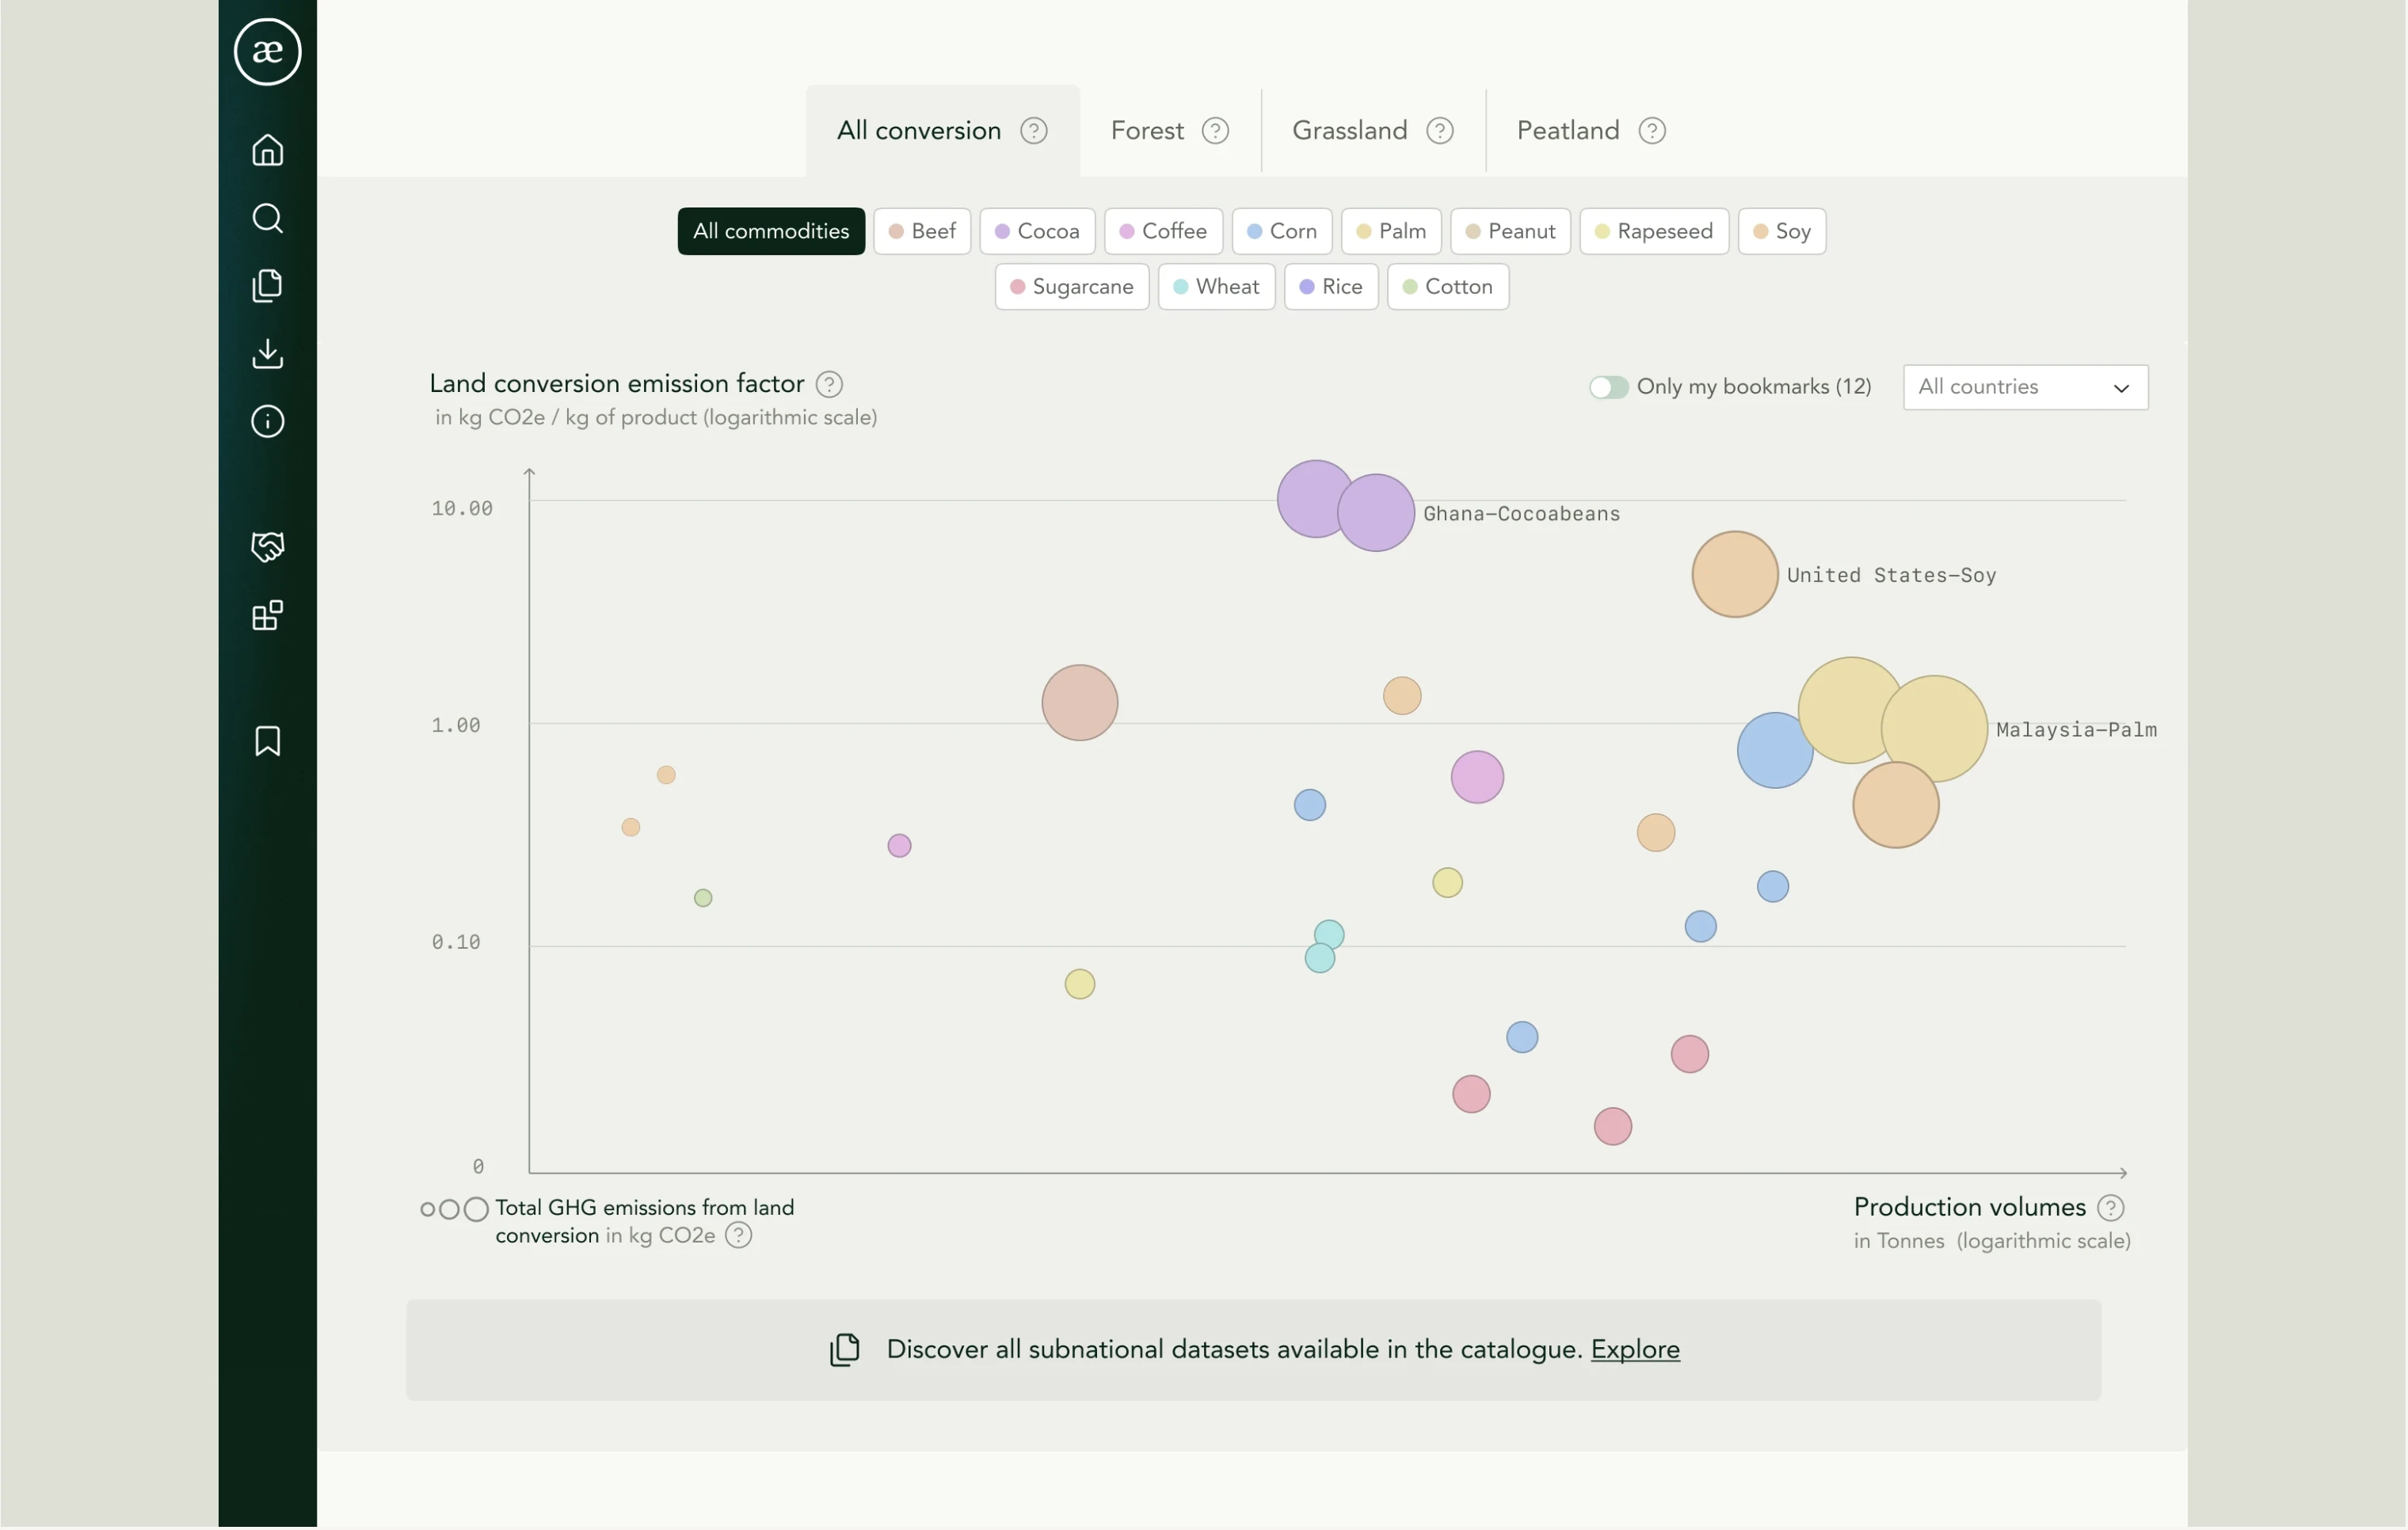Viewport: 2408px width, 1530px height.
Task: Switch to the Forest tab
Action: 1147,131
